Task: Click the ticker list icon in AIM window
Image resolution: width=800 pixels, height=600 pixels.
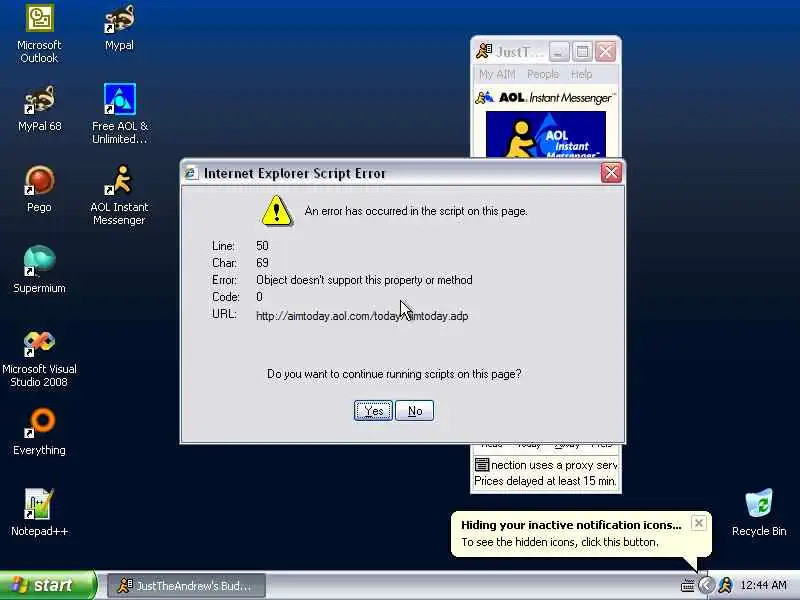Action: click(482, 464)
